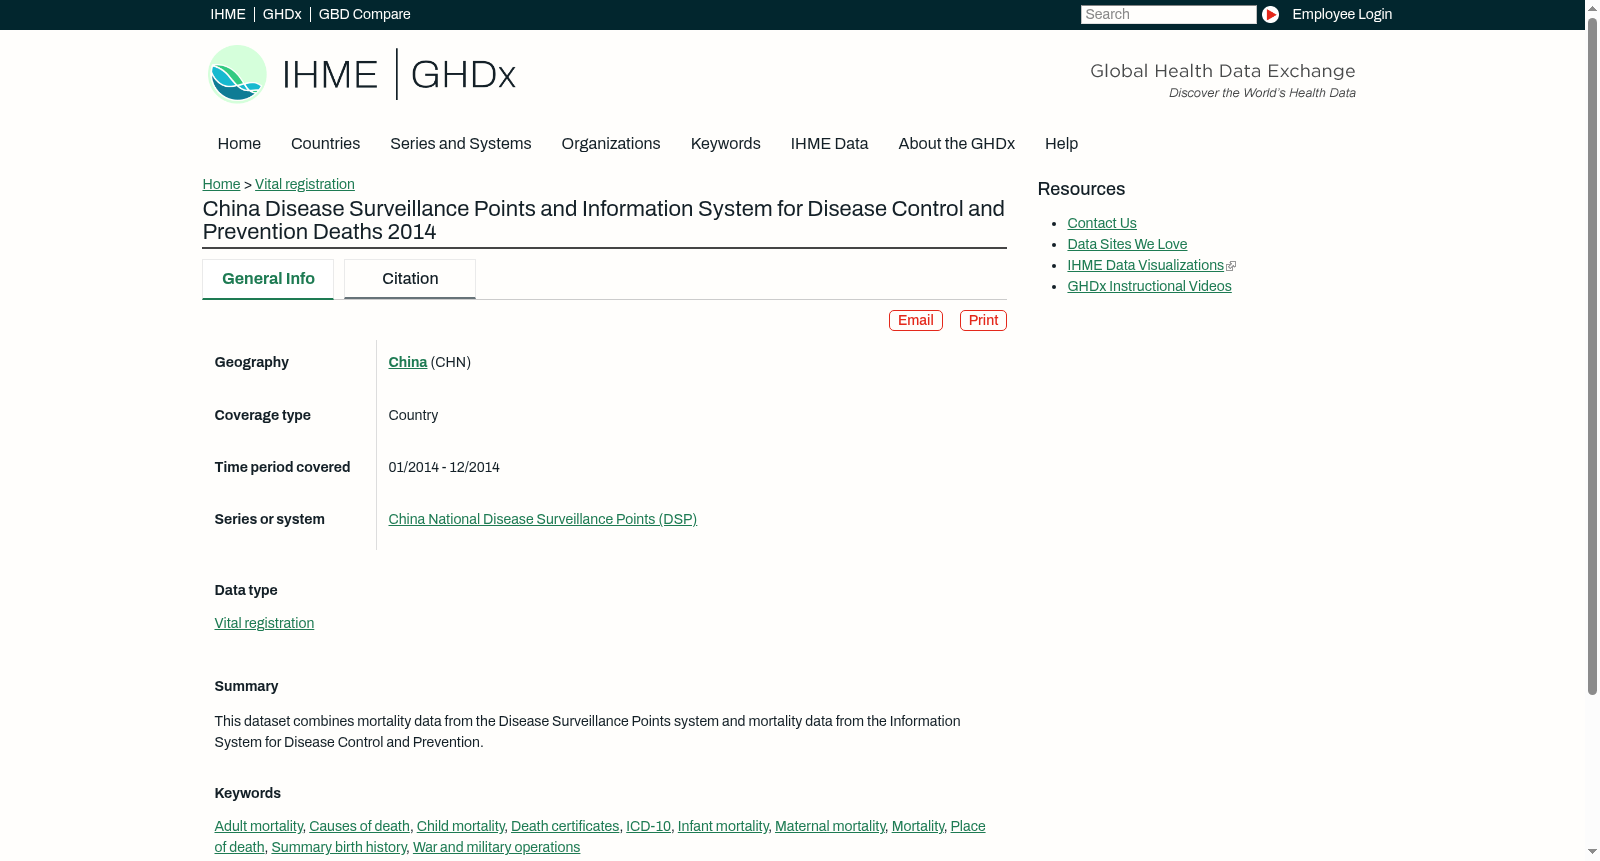This screenshot has width=1600, height=861.
Task: Click the Death certificates keyword
Action: pyautogui.click(x=565, y=826)
